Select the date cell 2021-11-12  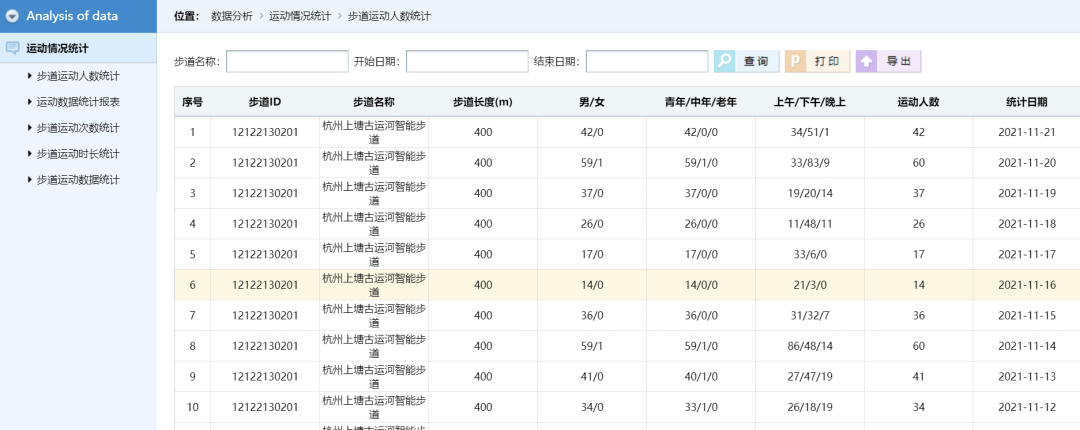(x=1027, y=407)
